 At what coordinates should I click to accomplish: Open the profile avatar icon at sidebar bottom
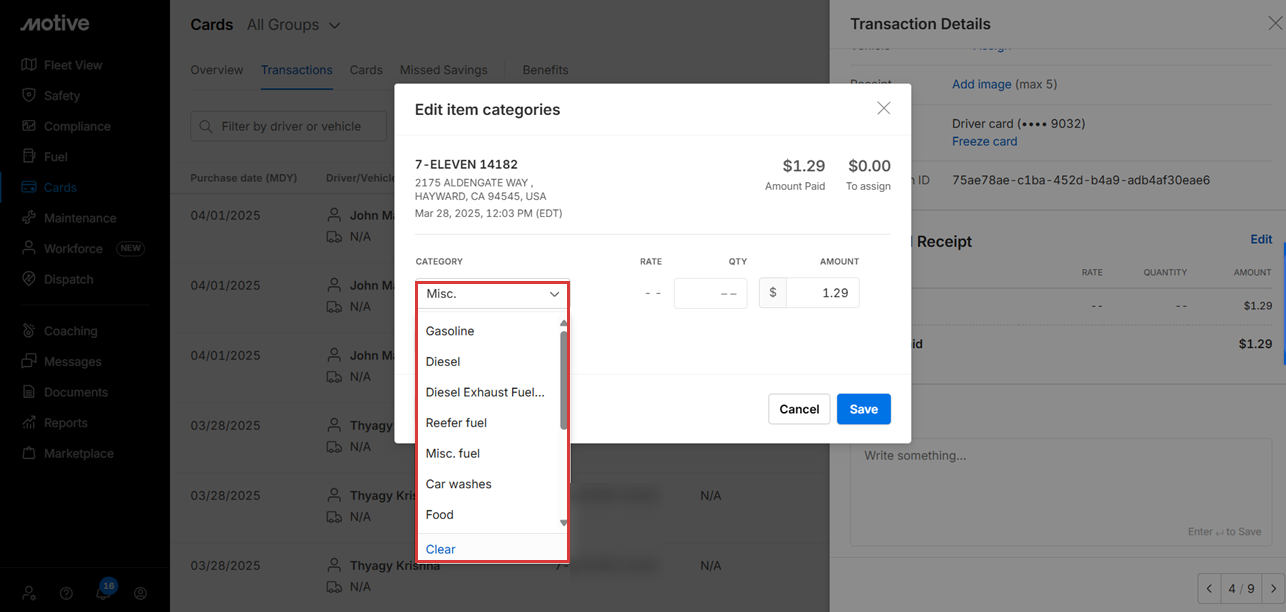140,593
